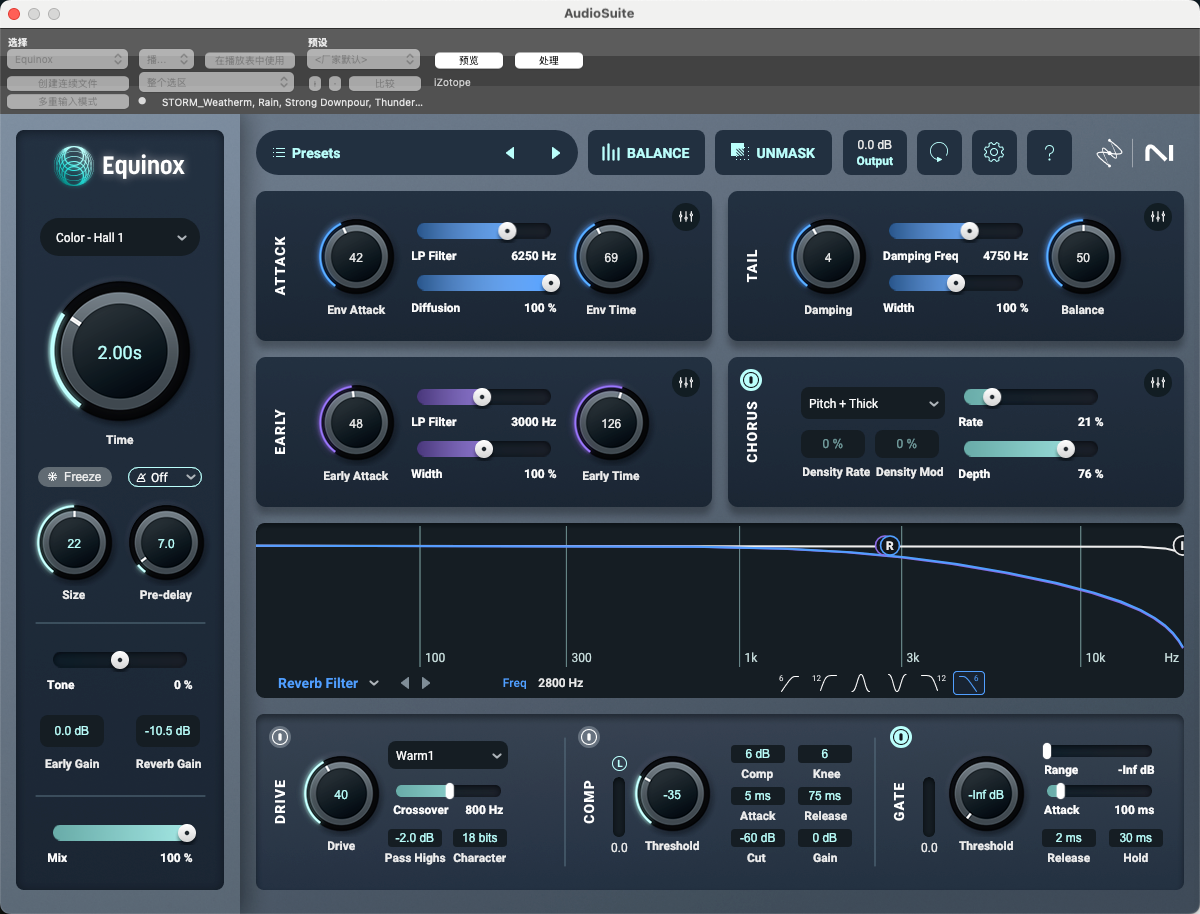1200x914 pixels.
Task: Click the 在播放表中使用 button
Action: [x=250, y=61]
